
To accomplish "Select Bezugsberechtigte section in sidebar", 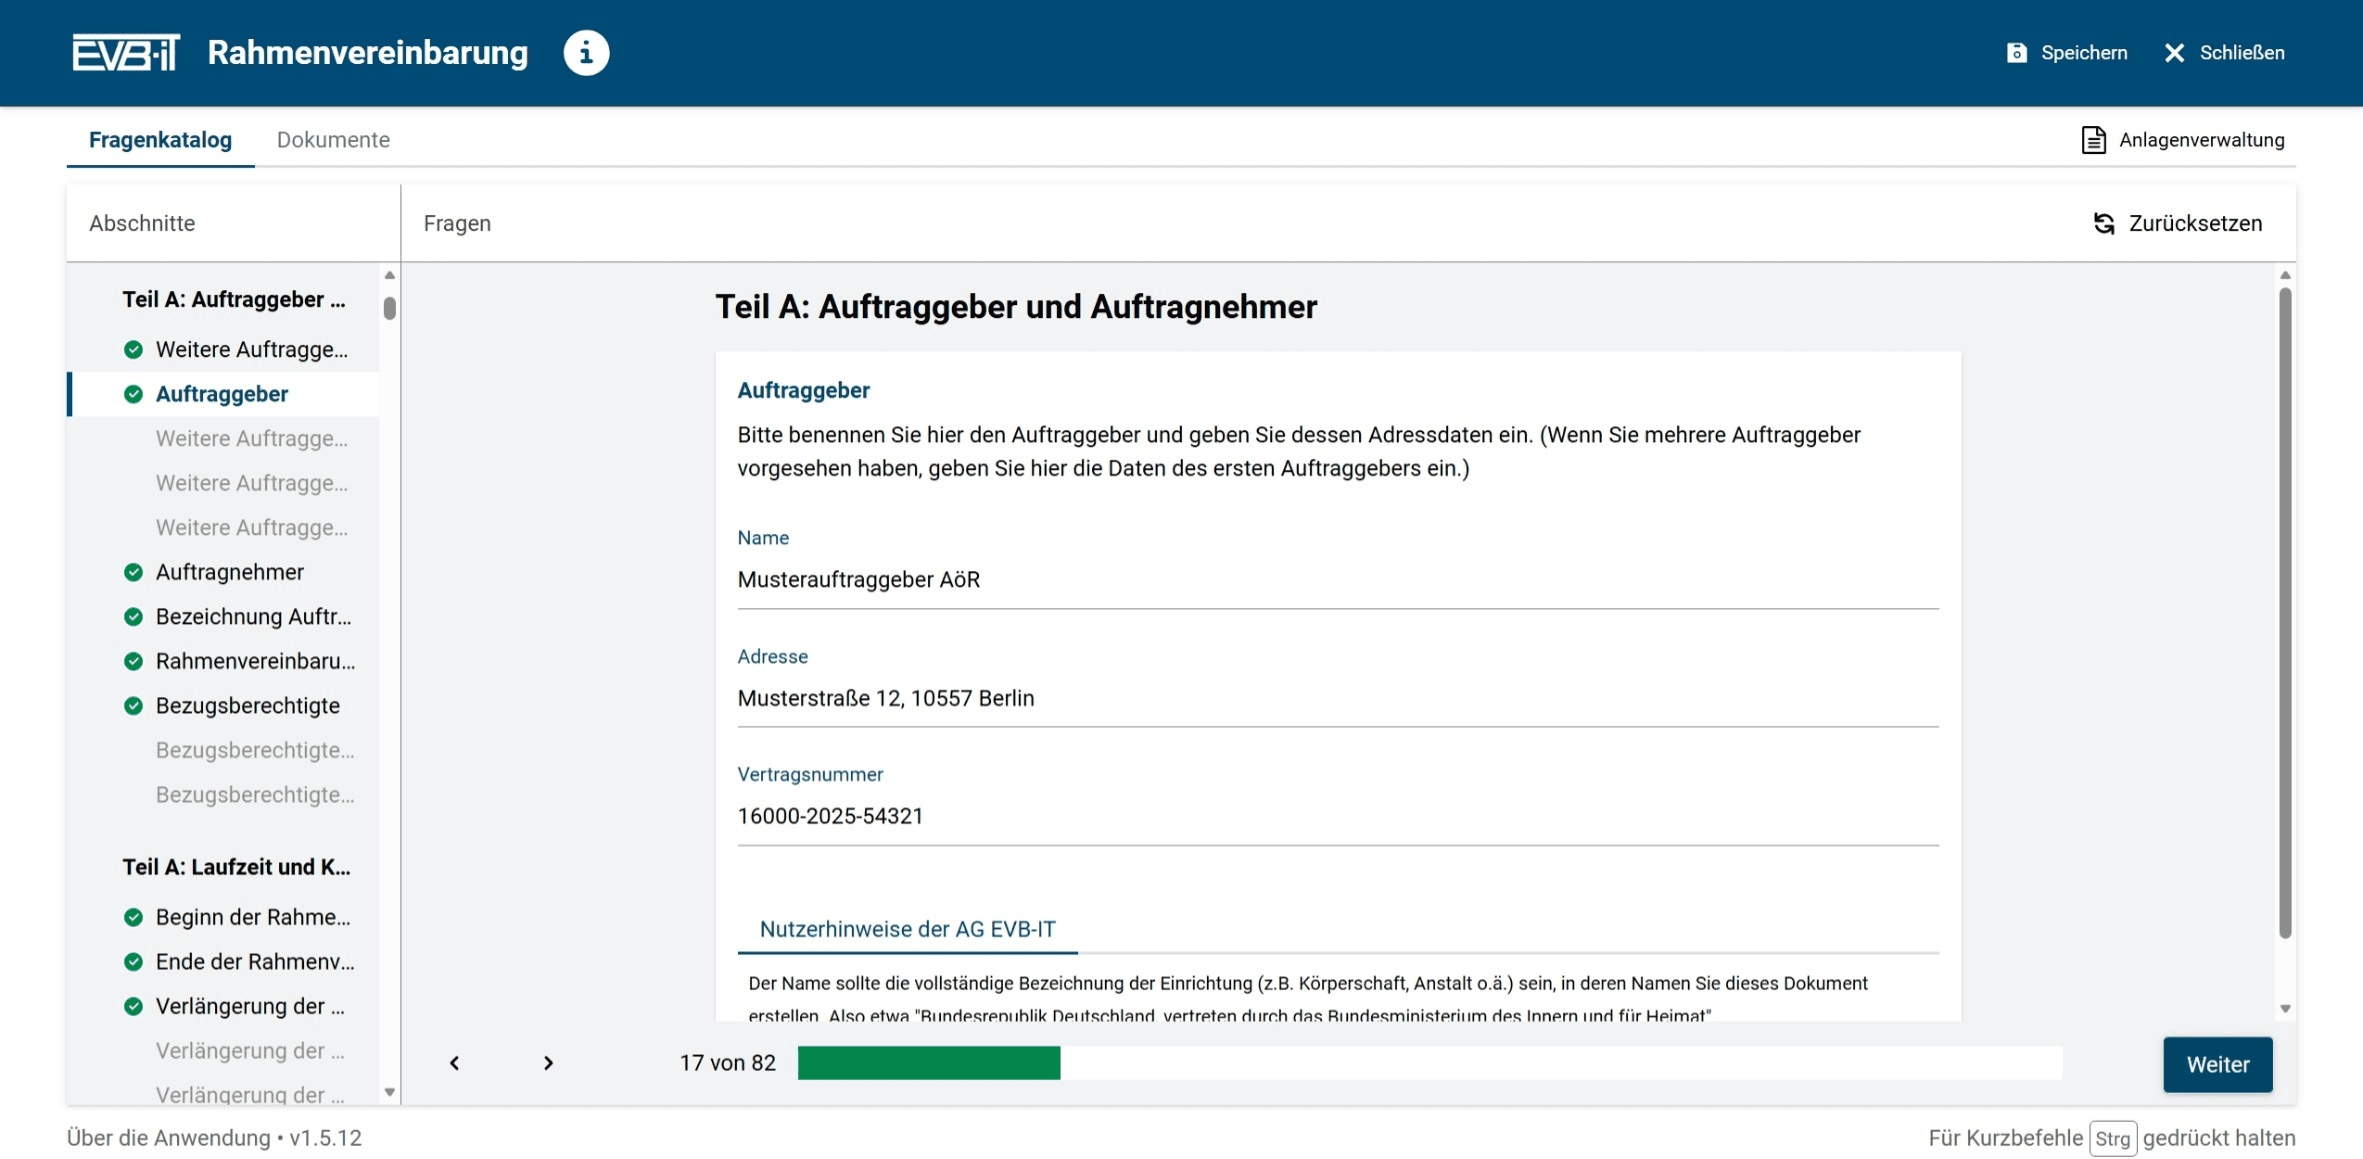I will point(247,706).
